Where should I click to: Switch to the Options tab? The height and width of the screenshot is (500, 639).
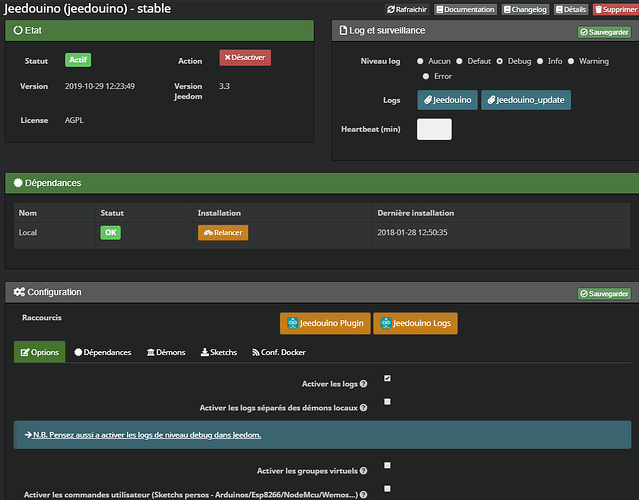pyautogui.click(x=40, y=352)
